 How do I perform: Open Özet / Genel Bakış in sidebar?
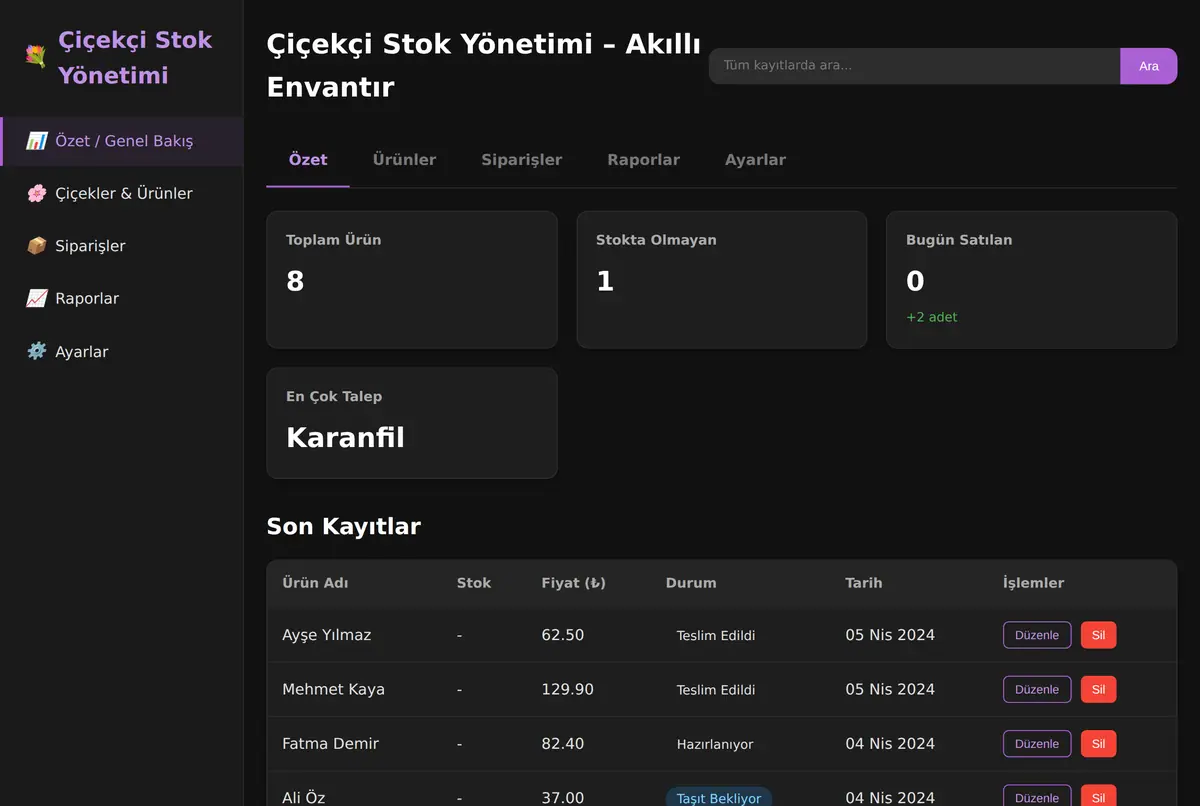click(x=121, y=141)
